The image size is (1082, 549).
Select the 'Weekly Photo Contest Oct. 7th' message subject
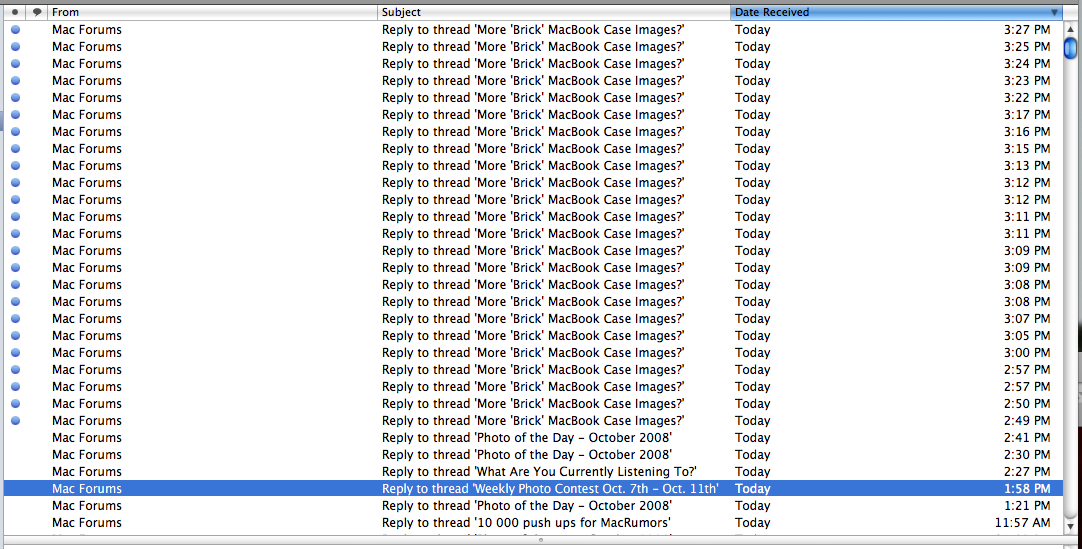(x=550, y=489)
